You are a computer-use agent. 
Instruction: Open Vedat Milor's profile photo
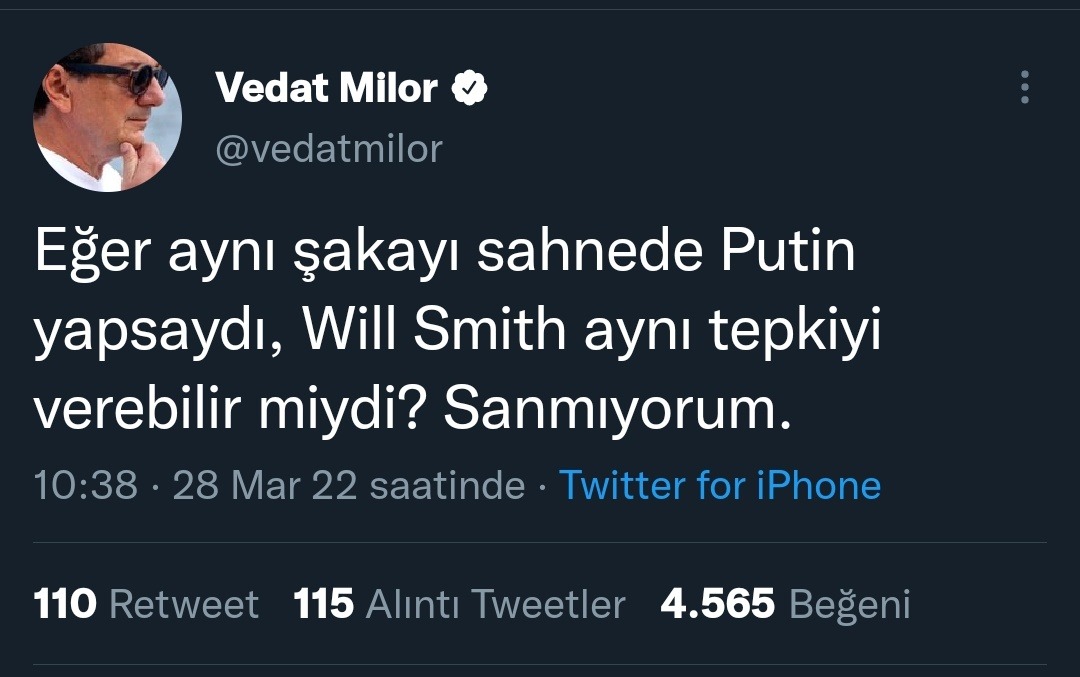click(x=107, y=117)
